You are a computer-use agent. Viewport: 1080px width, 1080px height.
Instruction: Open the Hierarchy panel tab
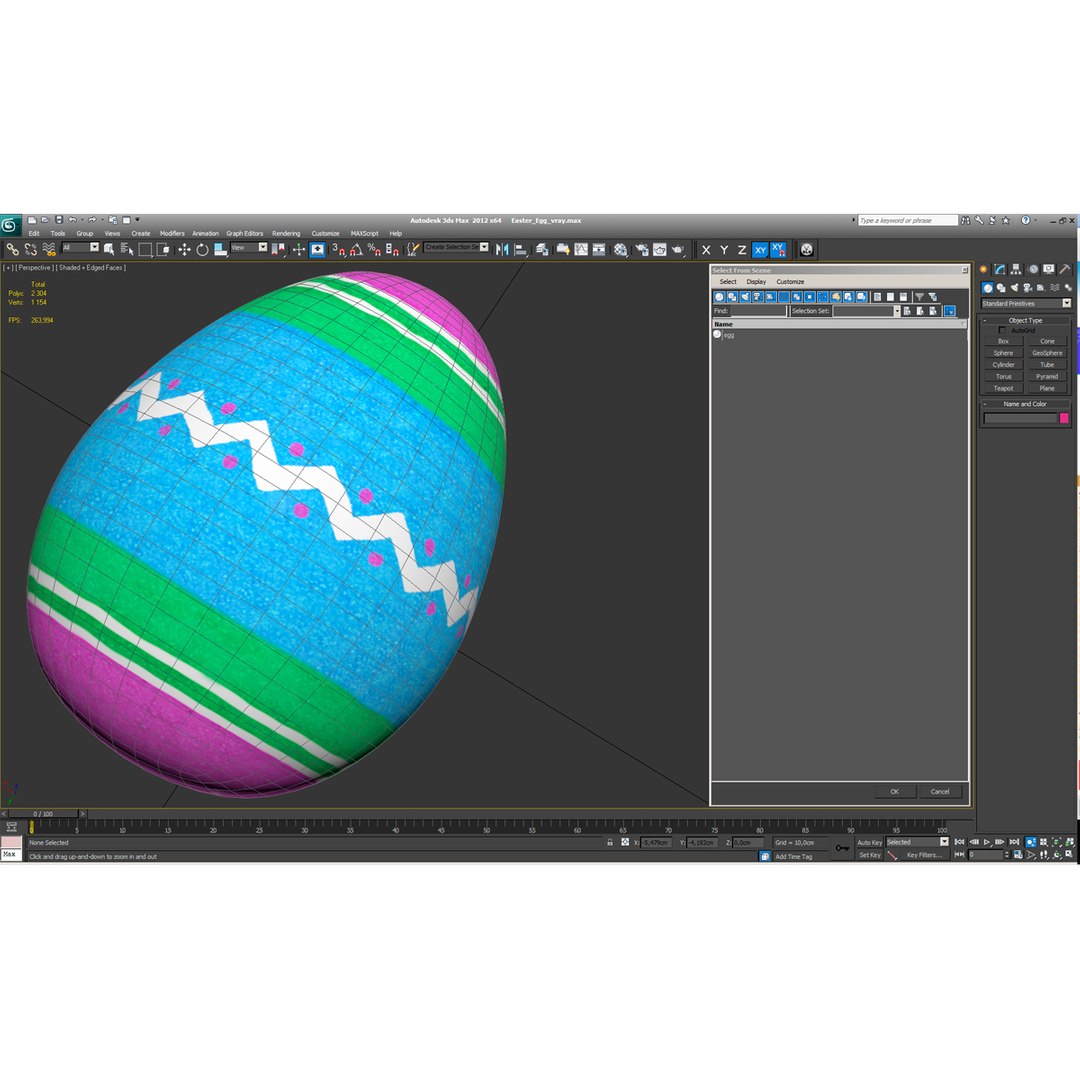[x=1016, y=269]
